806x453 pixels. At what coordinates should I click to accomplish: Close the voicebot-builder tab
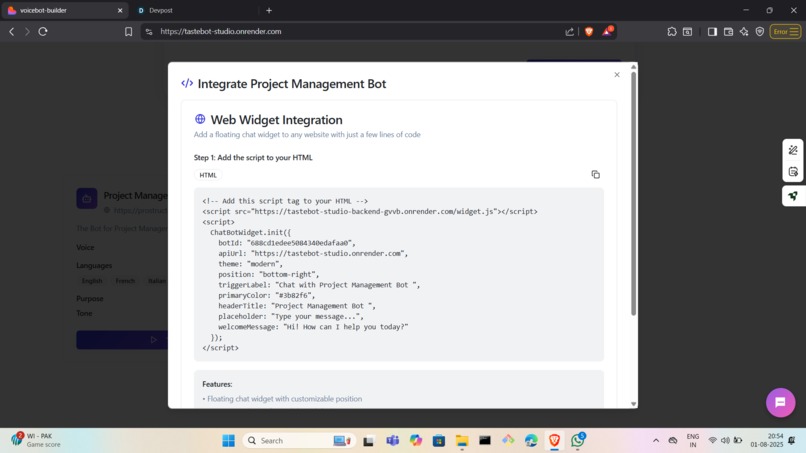click(120, 10)
